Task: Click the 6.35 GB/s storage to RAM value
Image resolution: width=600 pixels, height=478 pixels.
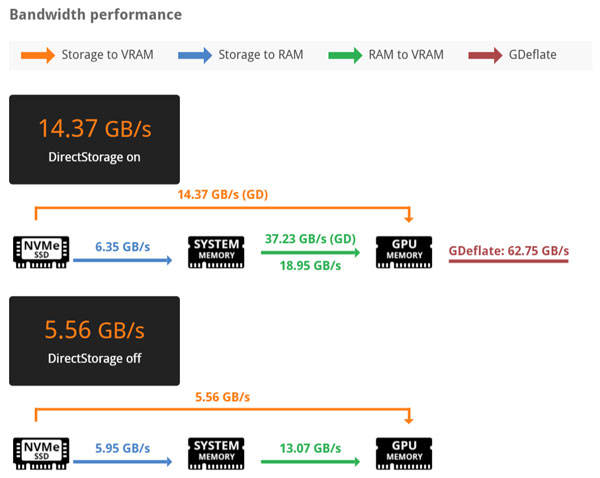Action: [x=122, y=245]
